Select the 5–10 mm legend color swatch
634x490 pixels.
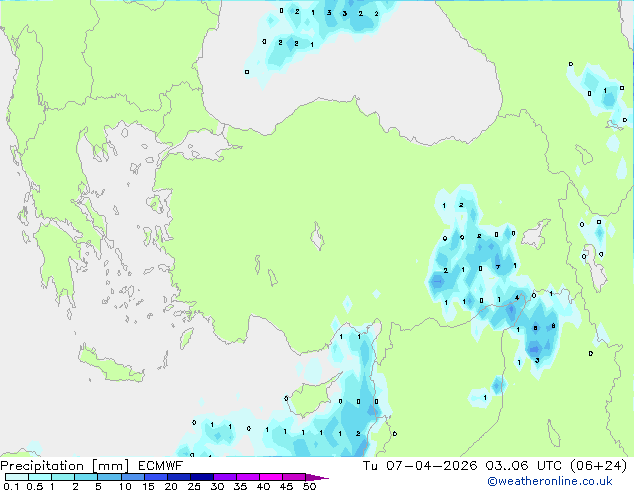109,477
